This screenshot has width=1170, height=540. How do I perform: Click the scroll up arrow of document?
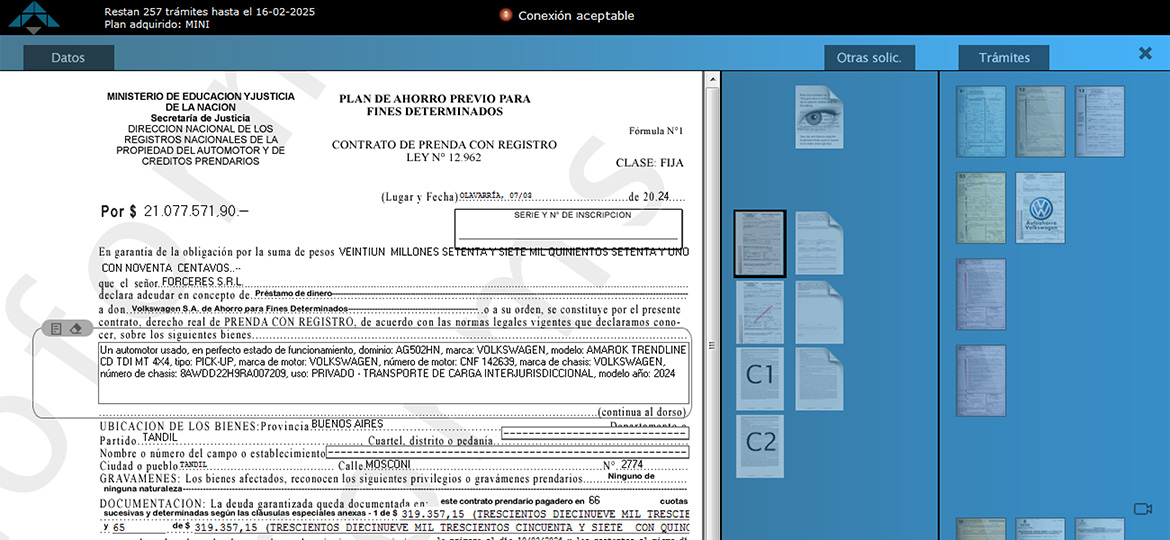711,78
